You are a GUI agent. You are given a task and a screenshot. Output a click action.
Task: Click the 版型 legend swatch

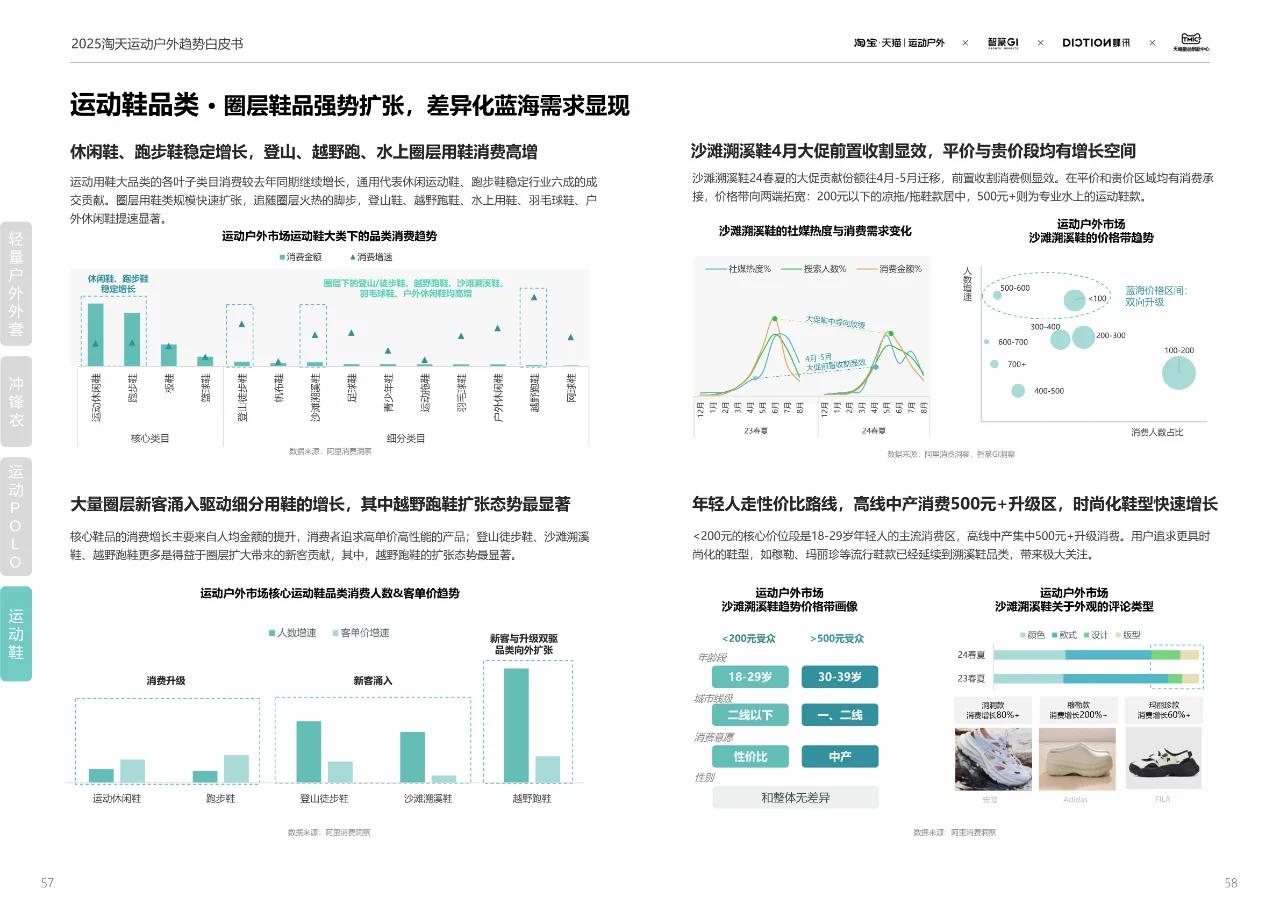pos(1119,635)
